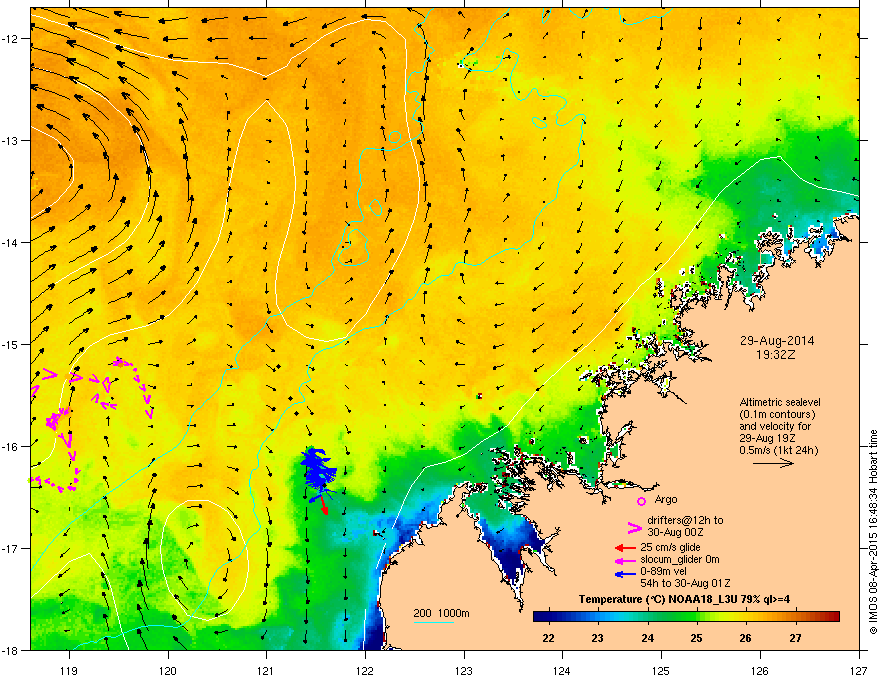Click the cyan 200 1000m depth contour sample line
Viewport: 880px width, 680px height.
tap(433, 622)
